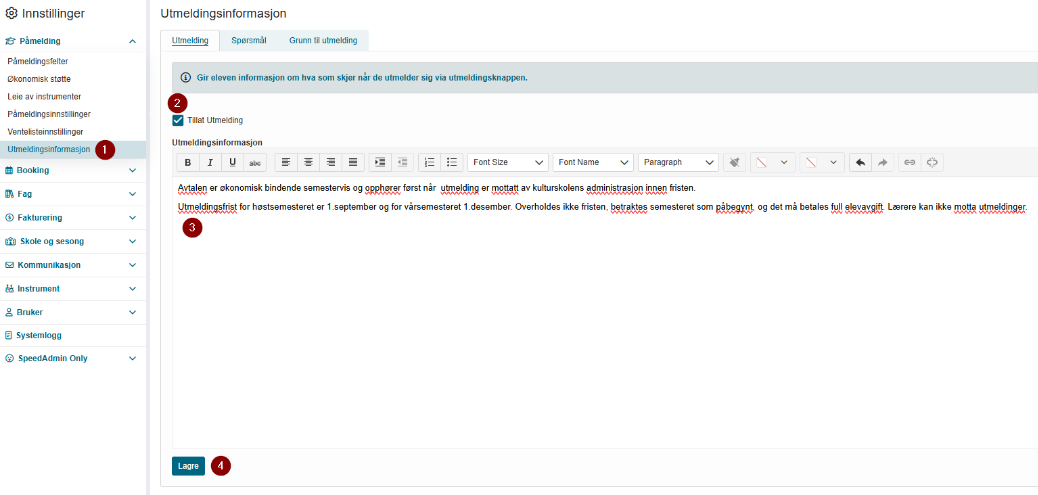Open the first color picker dropdown arrow
This screenshot has width=1038, height=495.
click(x=784, y=162)
